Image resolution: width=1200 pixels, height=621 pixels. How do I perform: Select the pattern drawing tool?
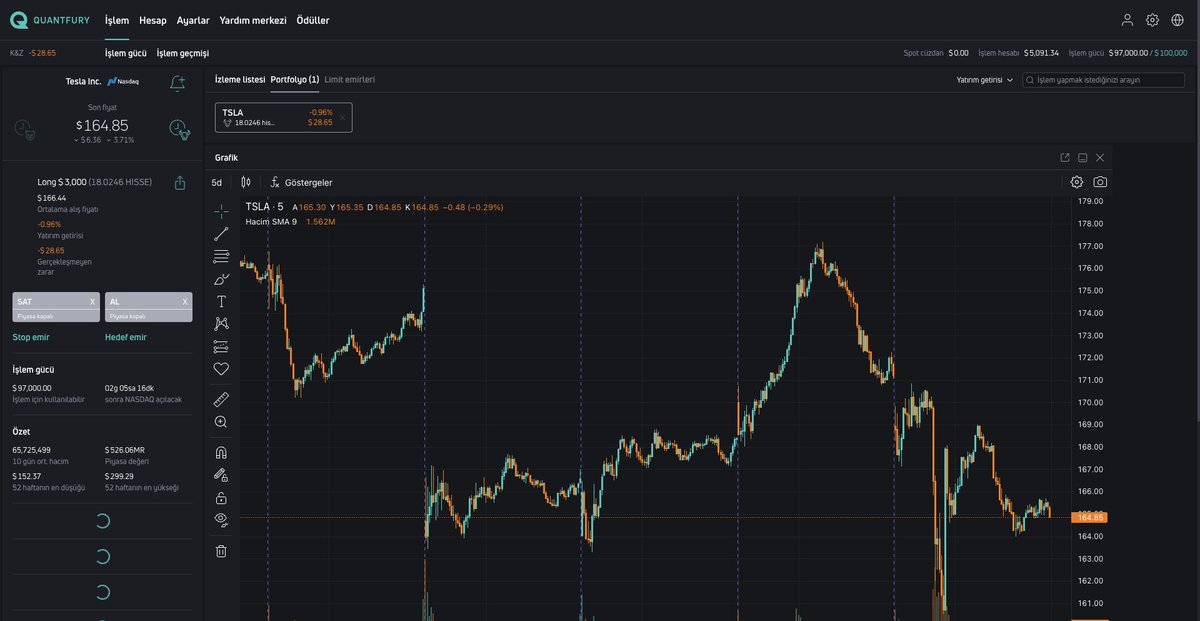pyautogui.click(x=221, y=324)
